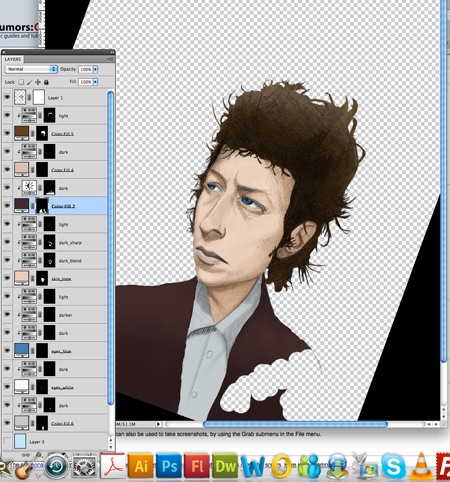Screen dimensions: 450x482
Task: Click the blue eyes_blue color swatch thumbnail
Action: pyautogui.click(x=21, y=351)
